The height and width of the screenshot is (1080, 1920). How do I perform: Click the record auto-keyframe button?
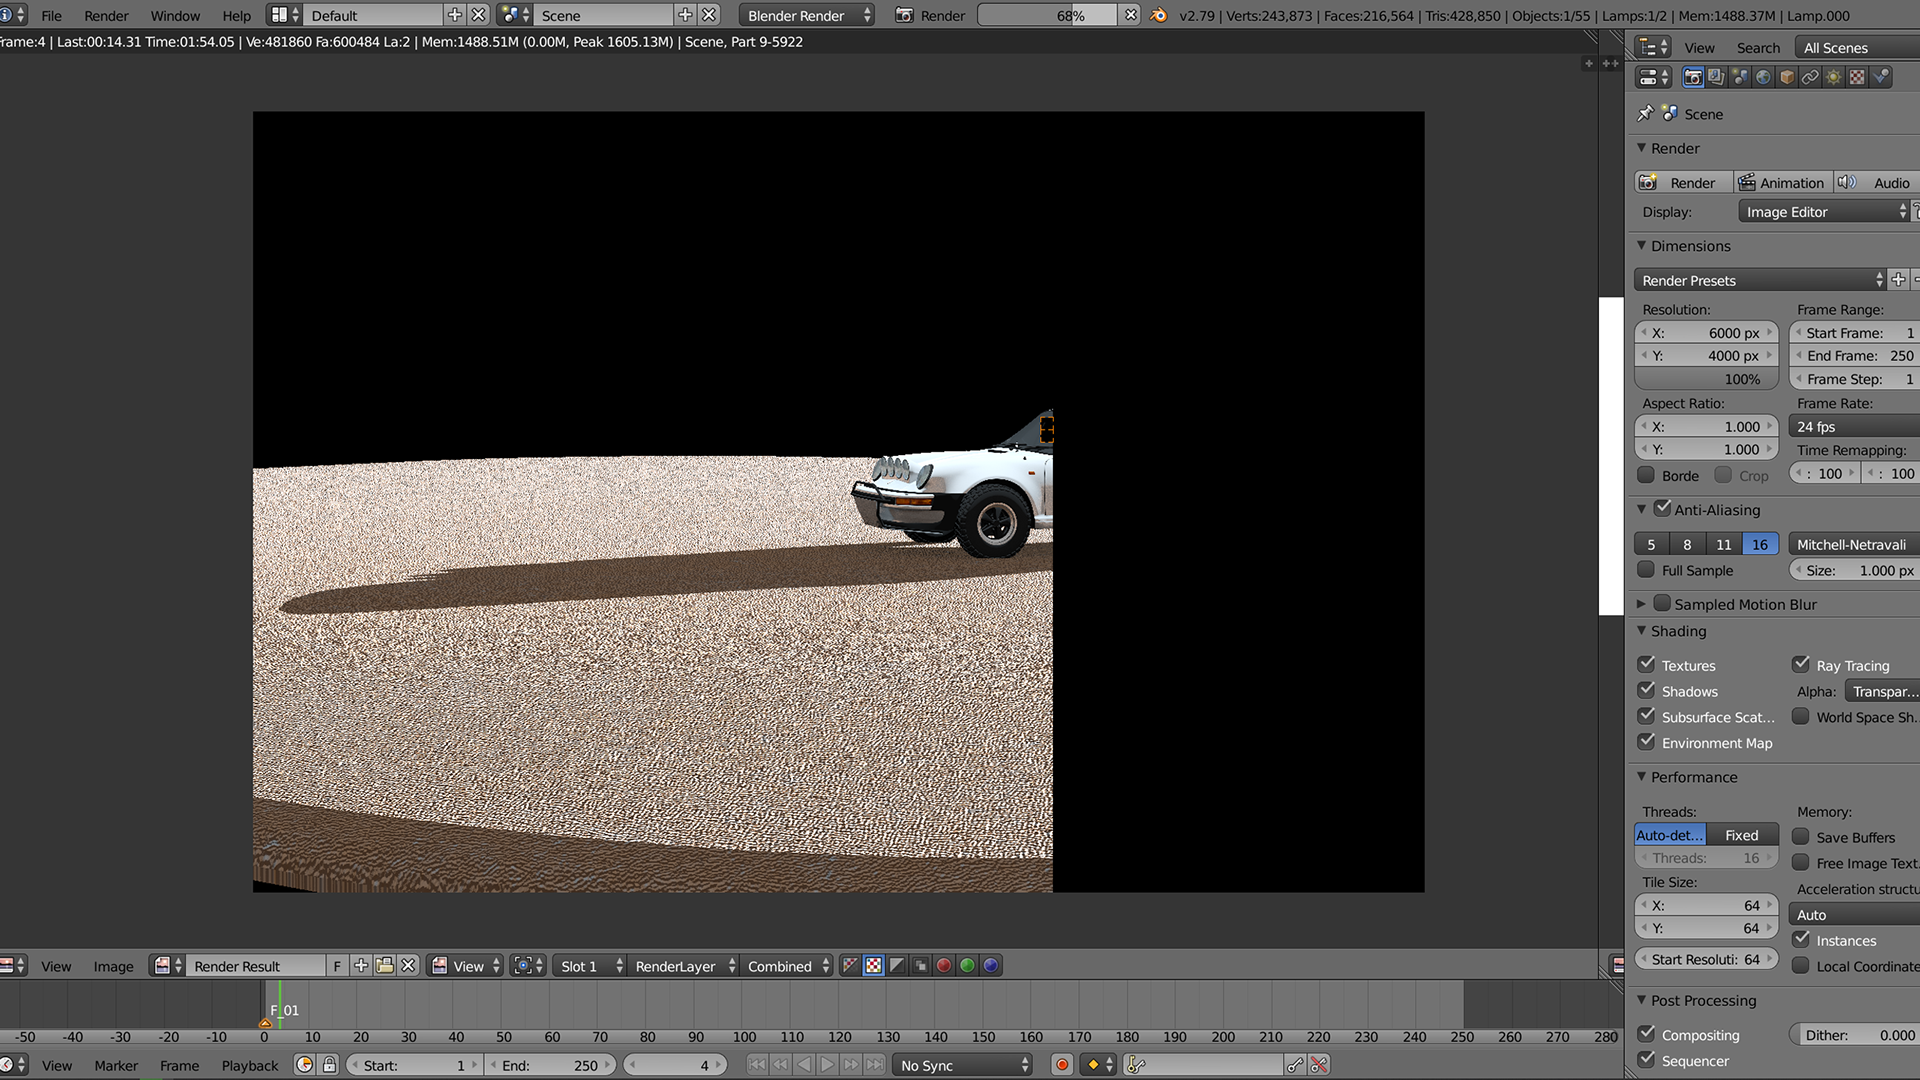tap(1062, 1066)
